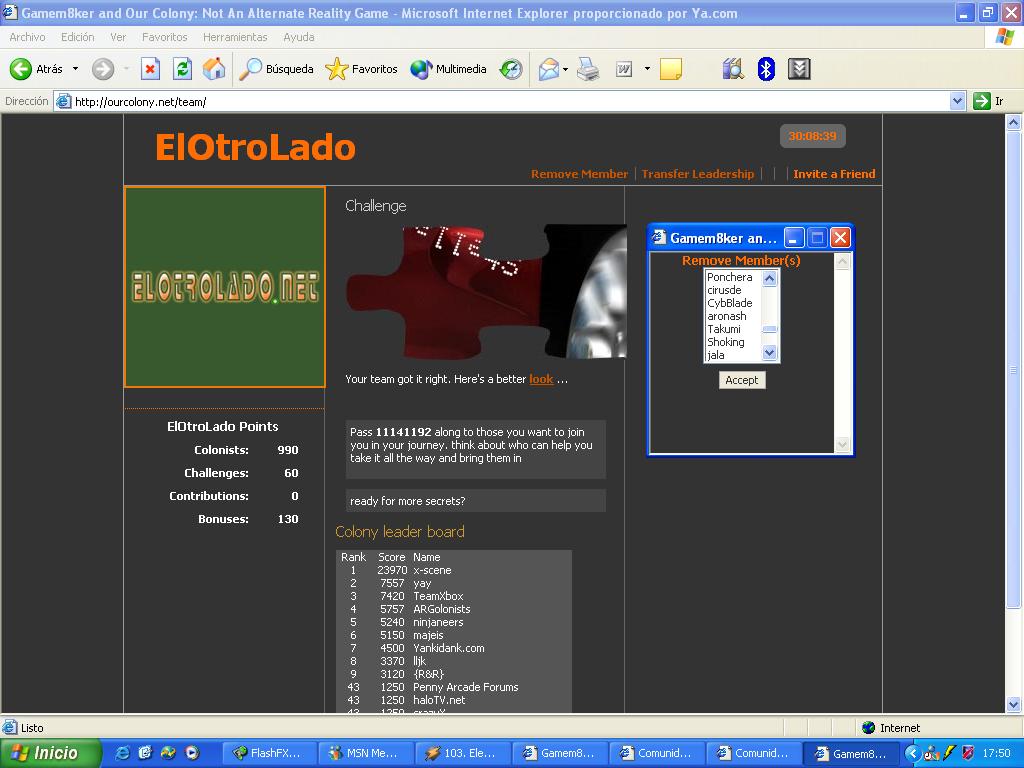Viewport: 1024px width, 768px height.
Task: Click the Mail envelope icon
Action: click(549, 69)
